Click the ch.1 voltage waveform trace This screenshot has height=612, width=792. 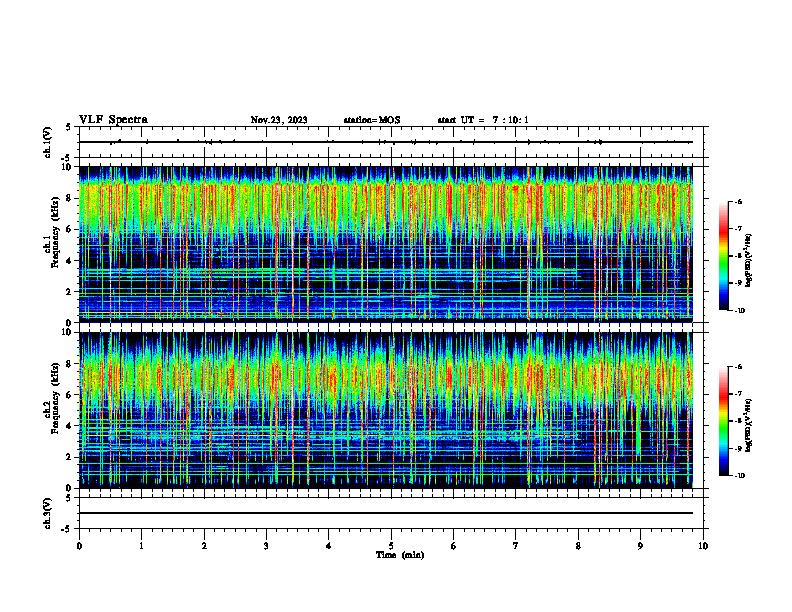point(385,142)
